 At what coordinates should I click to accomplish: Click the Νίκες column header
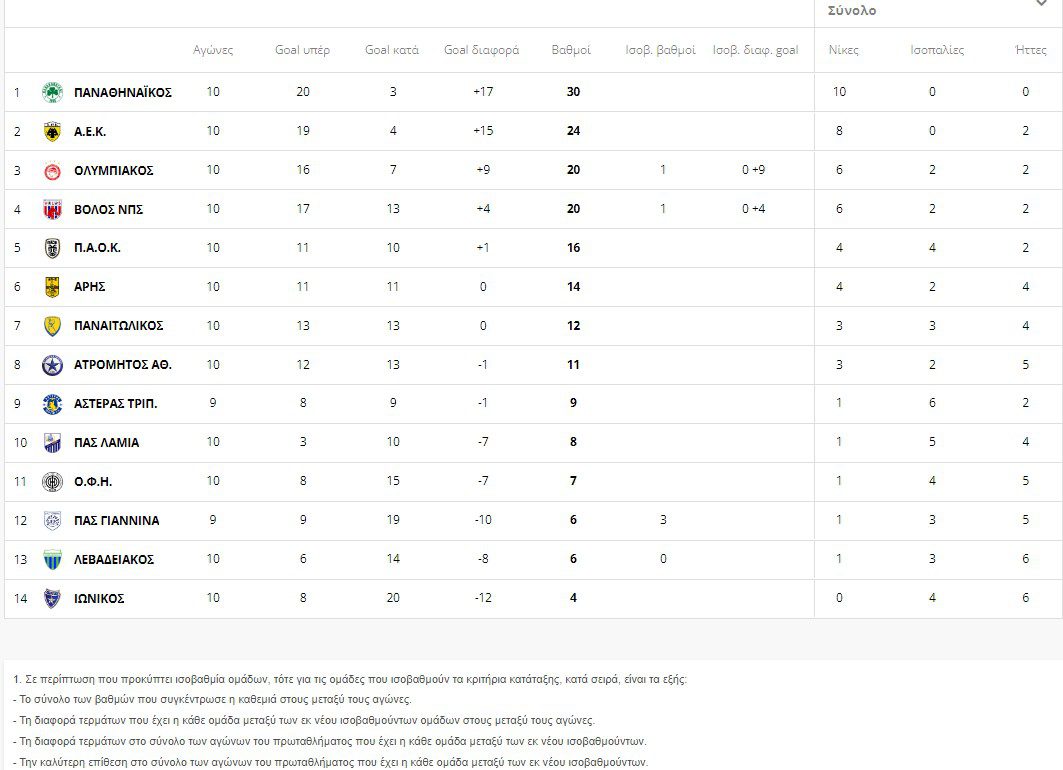[x=843, y=50]
